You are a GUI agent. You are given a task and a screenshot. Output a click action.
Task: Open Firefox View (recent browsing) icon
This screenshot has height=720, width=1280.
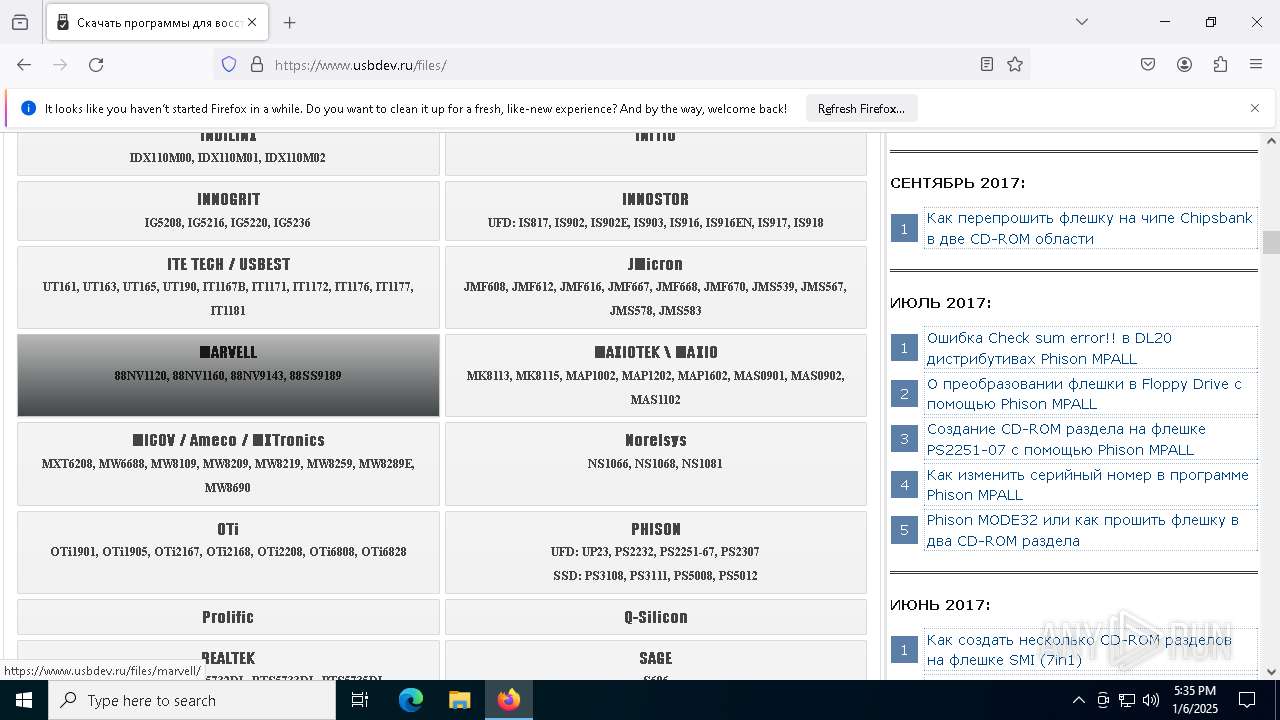[20, 22]
